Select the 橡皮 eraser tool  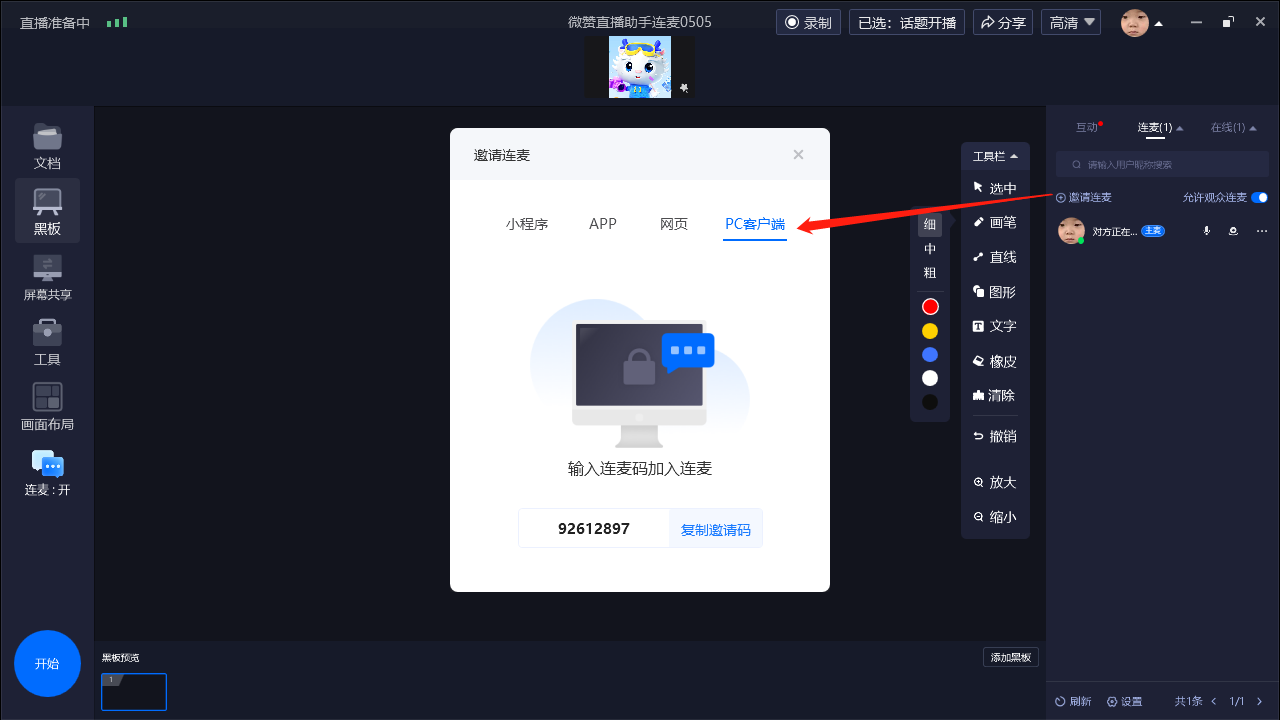[994, 361]
